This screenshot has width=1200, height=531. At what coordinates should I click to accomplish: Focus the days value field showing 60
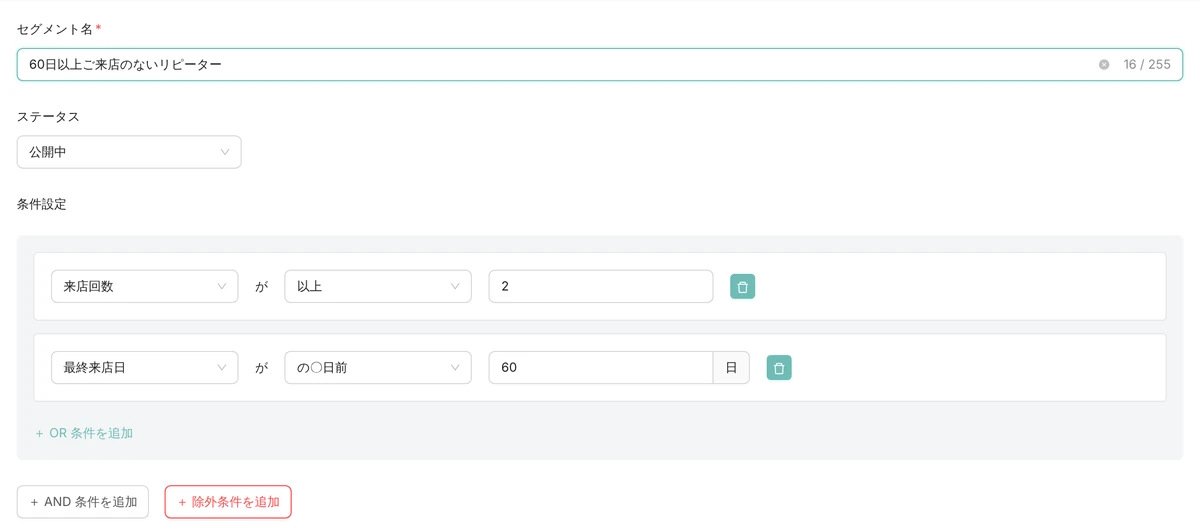click(x=601, y=367)
